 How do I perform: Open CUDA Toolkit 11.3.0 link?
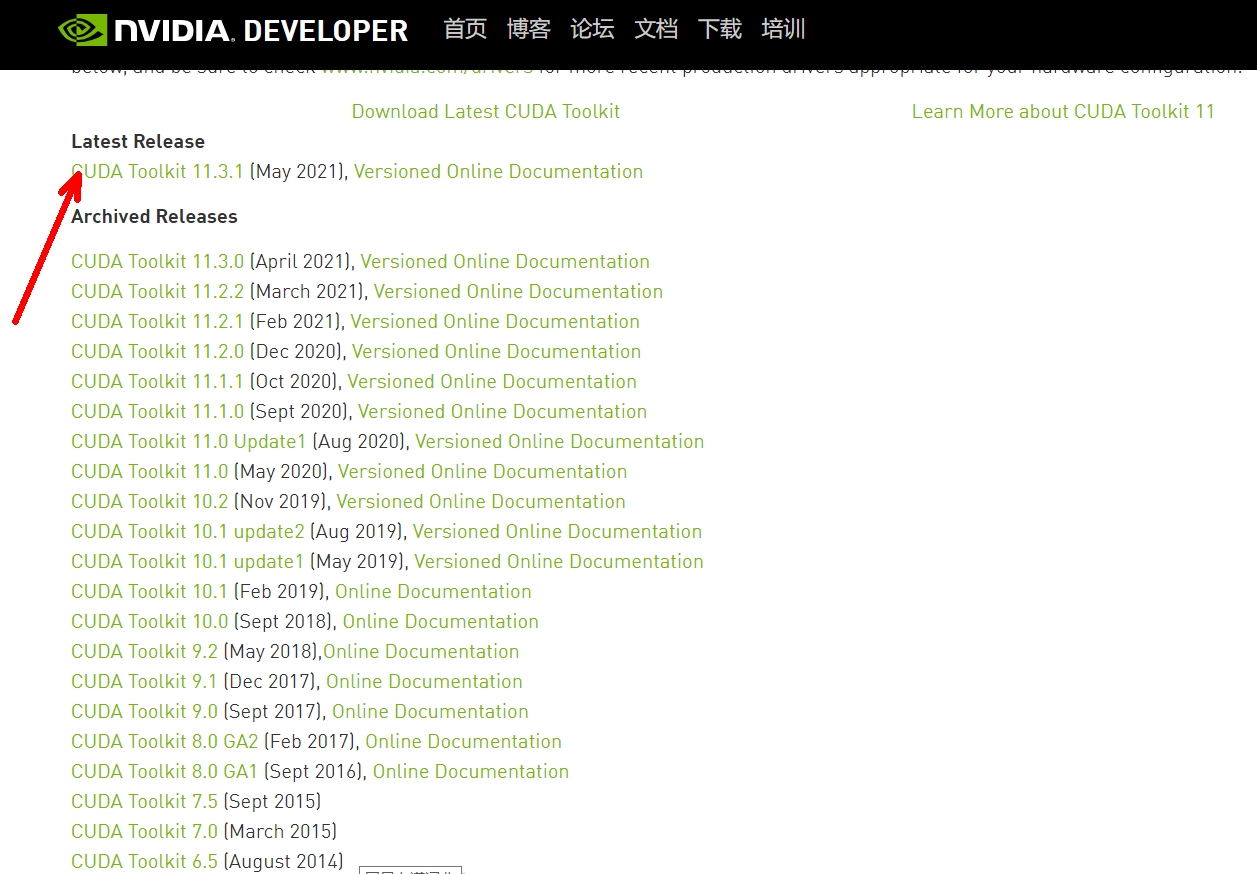[x=157, y=261]
